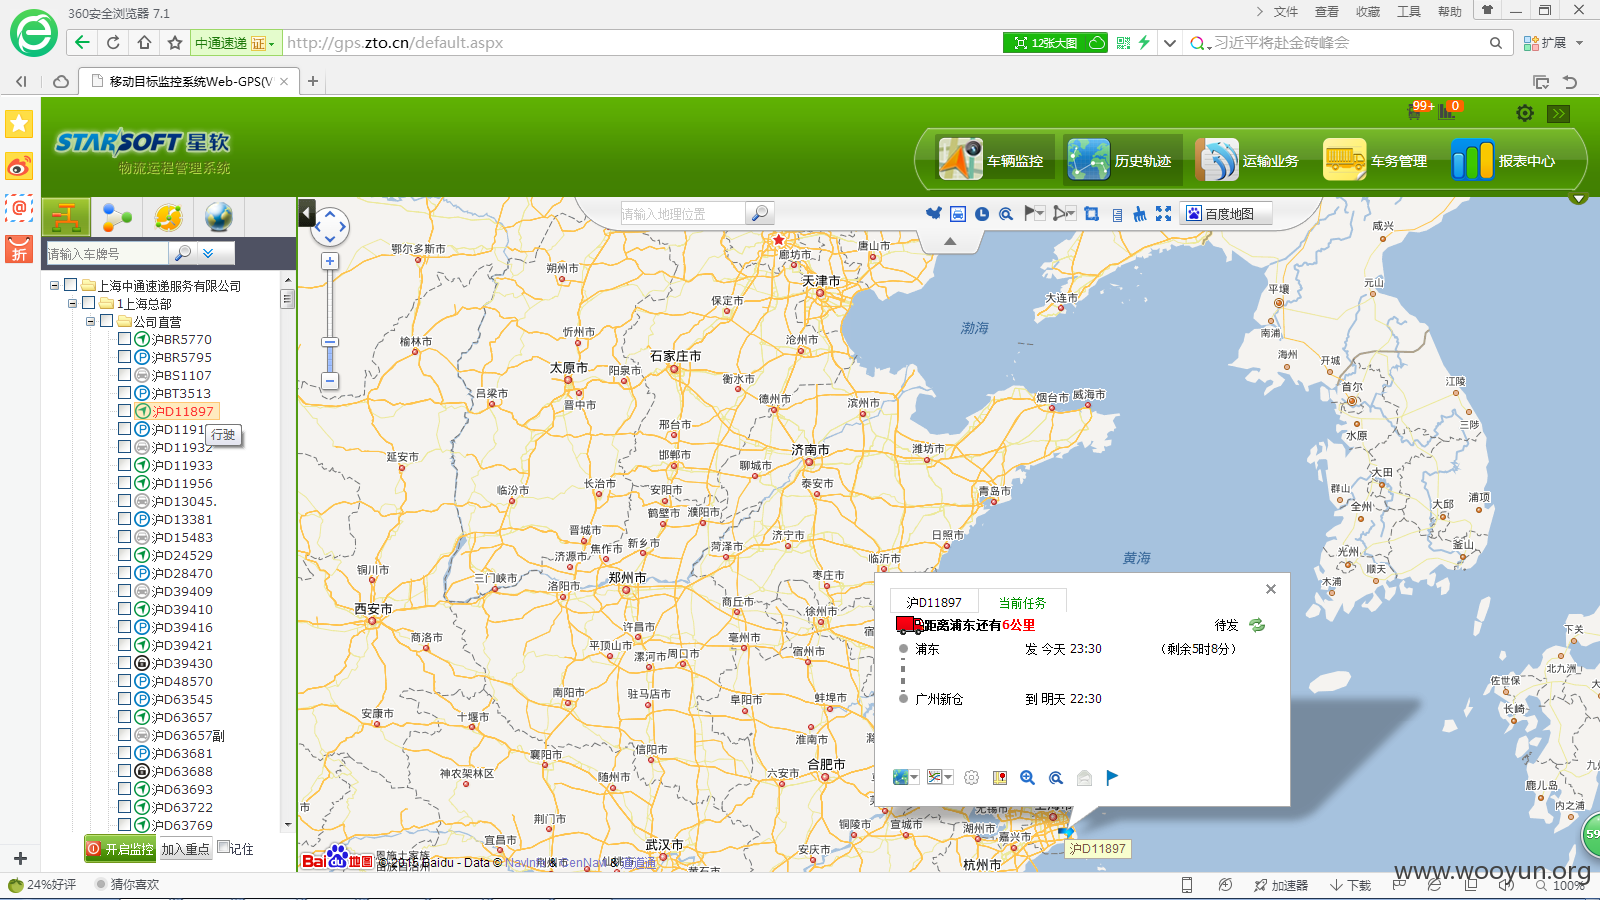Click the settings gear in green header
The image size is (1600, 900).
point(1525,113)
